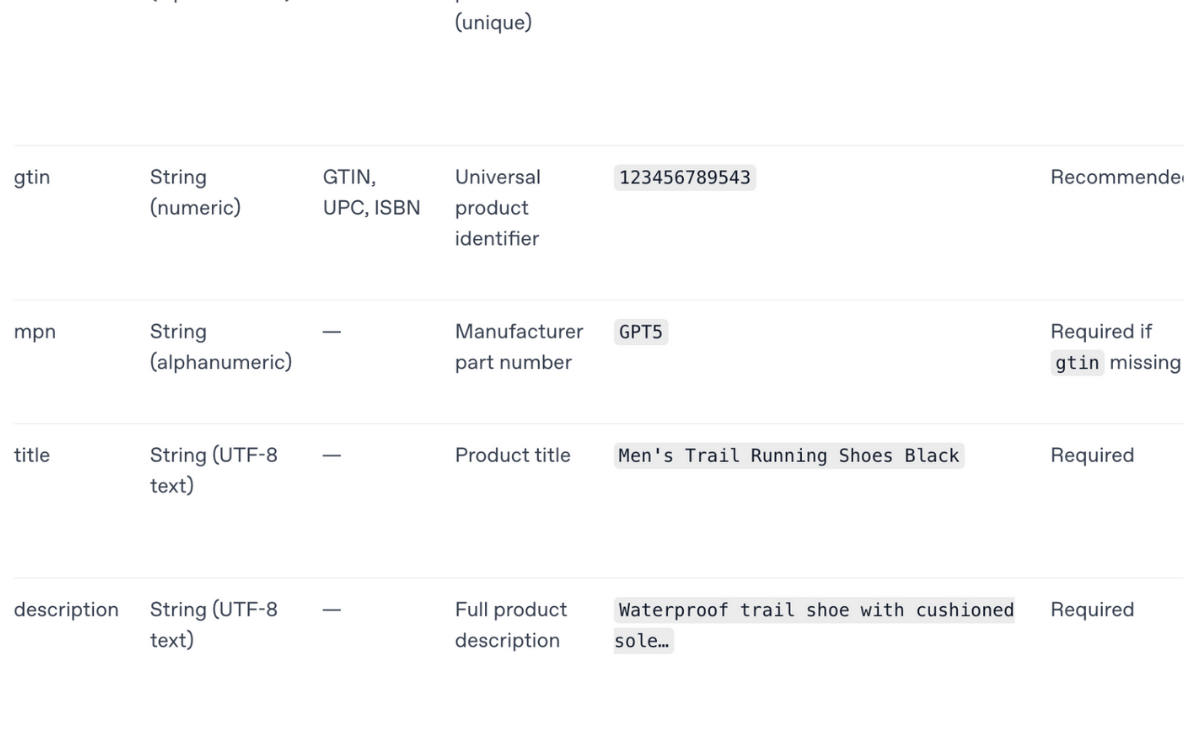Select the 'Waterproof trail shoe' example code
The image size is (1200, 735).
pos(815,610)
